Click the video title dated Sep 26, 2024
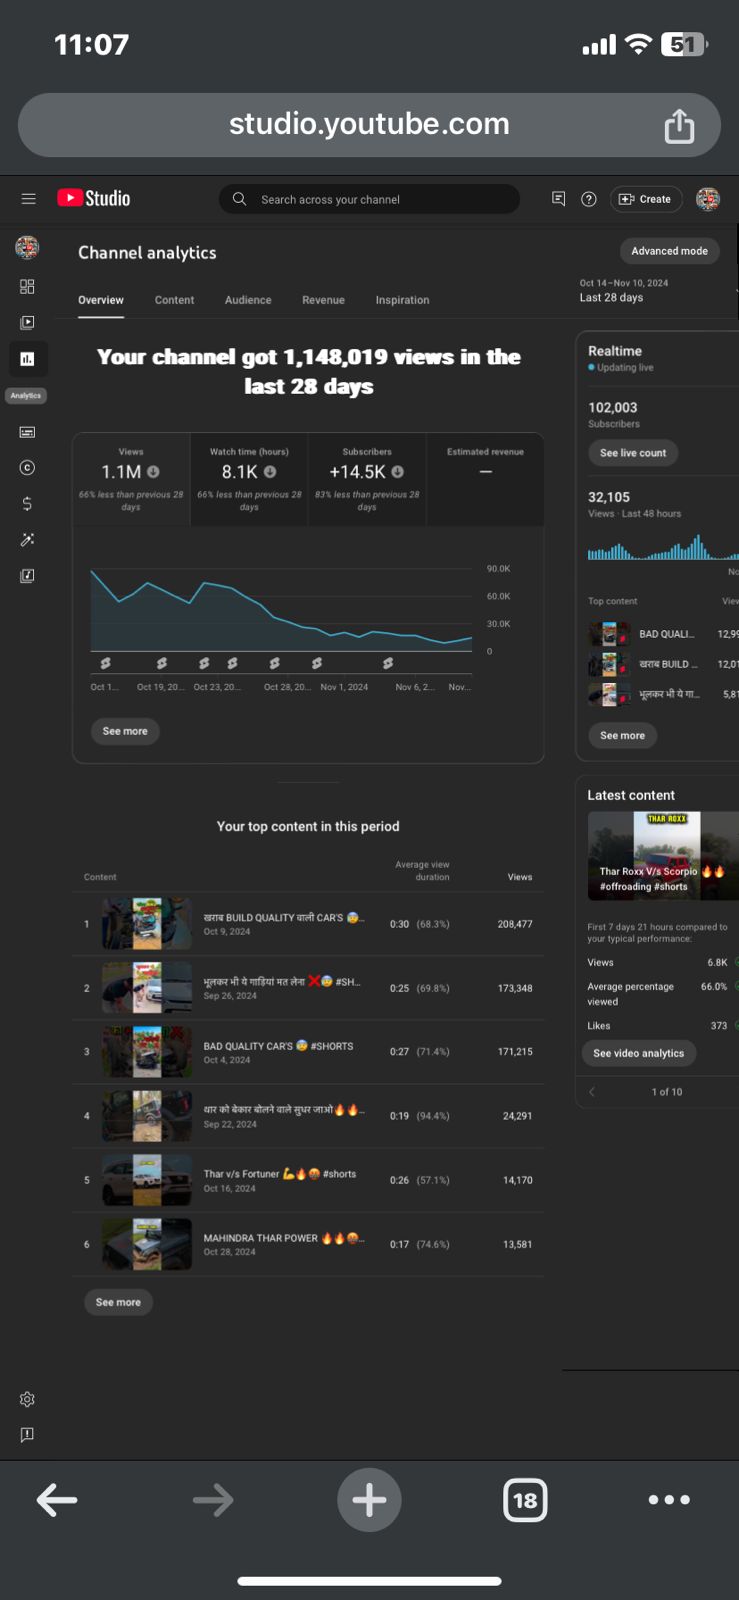This screenshot has height=1600, width=739. [x=281, y=982]
